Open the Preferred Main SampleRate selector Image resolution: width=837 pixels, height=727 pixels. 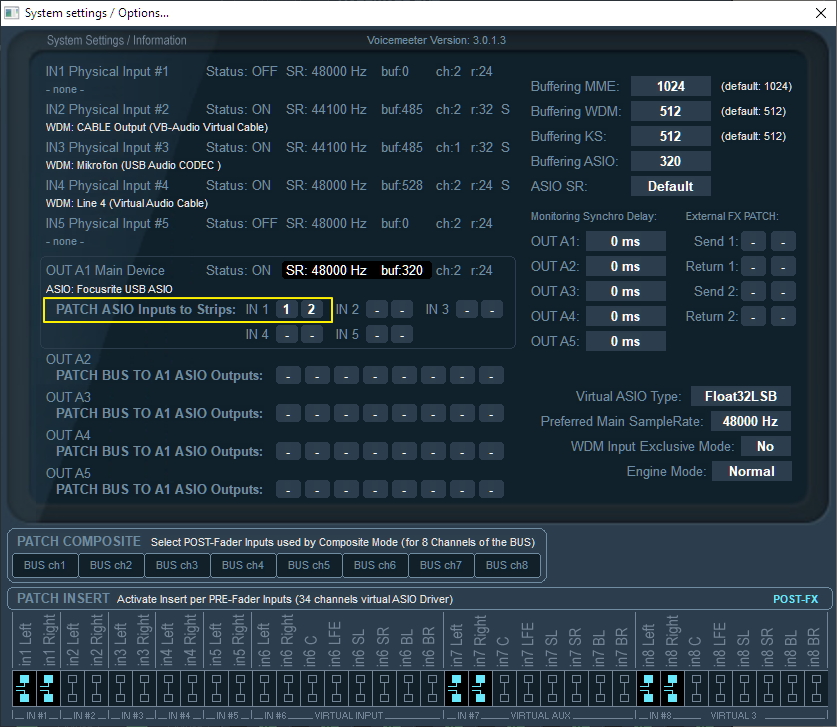click(x=750, y=421)
